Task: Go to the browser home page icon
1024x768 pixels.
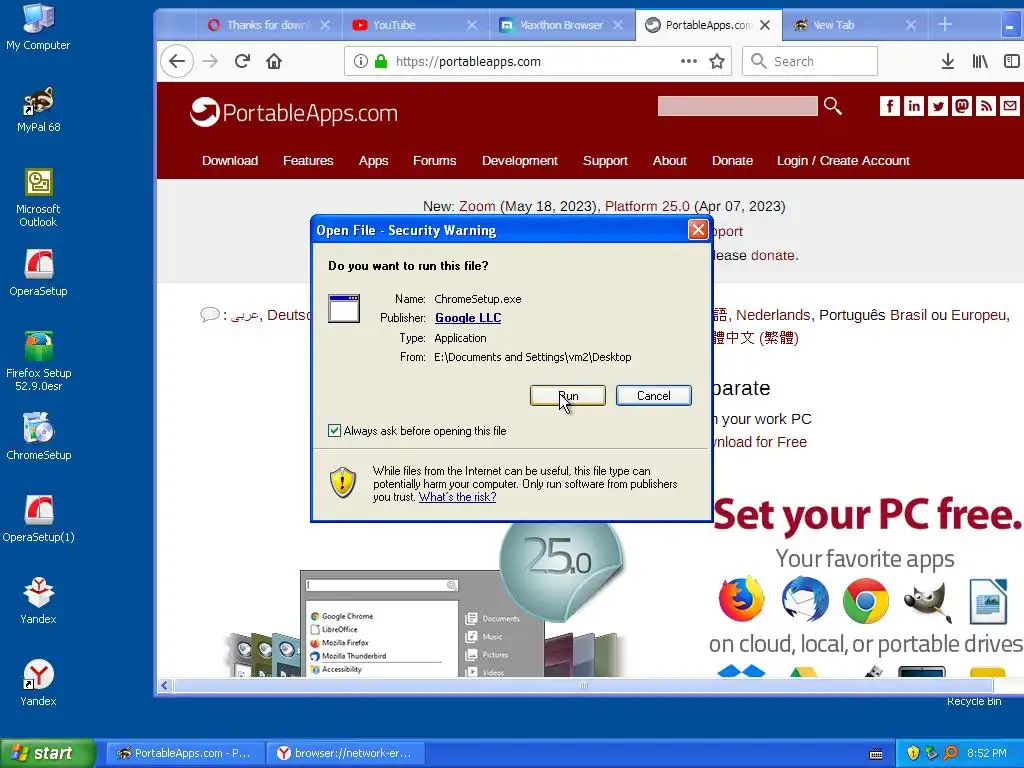Action: pos(274,61)
